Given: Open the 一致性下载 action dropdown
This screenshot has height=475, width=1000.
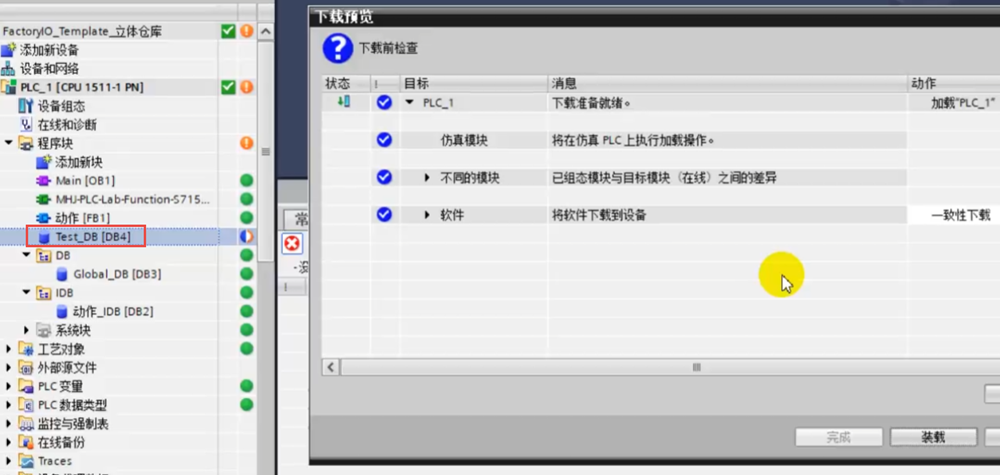Looking at the screenshot, I should point(953,215).
